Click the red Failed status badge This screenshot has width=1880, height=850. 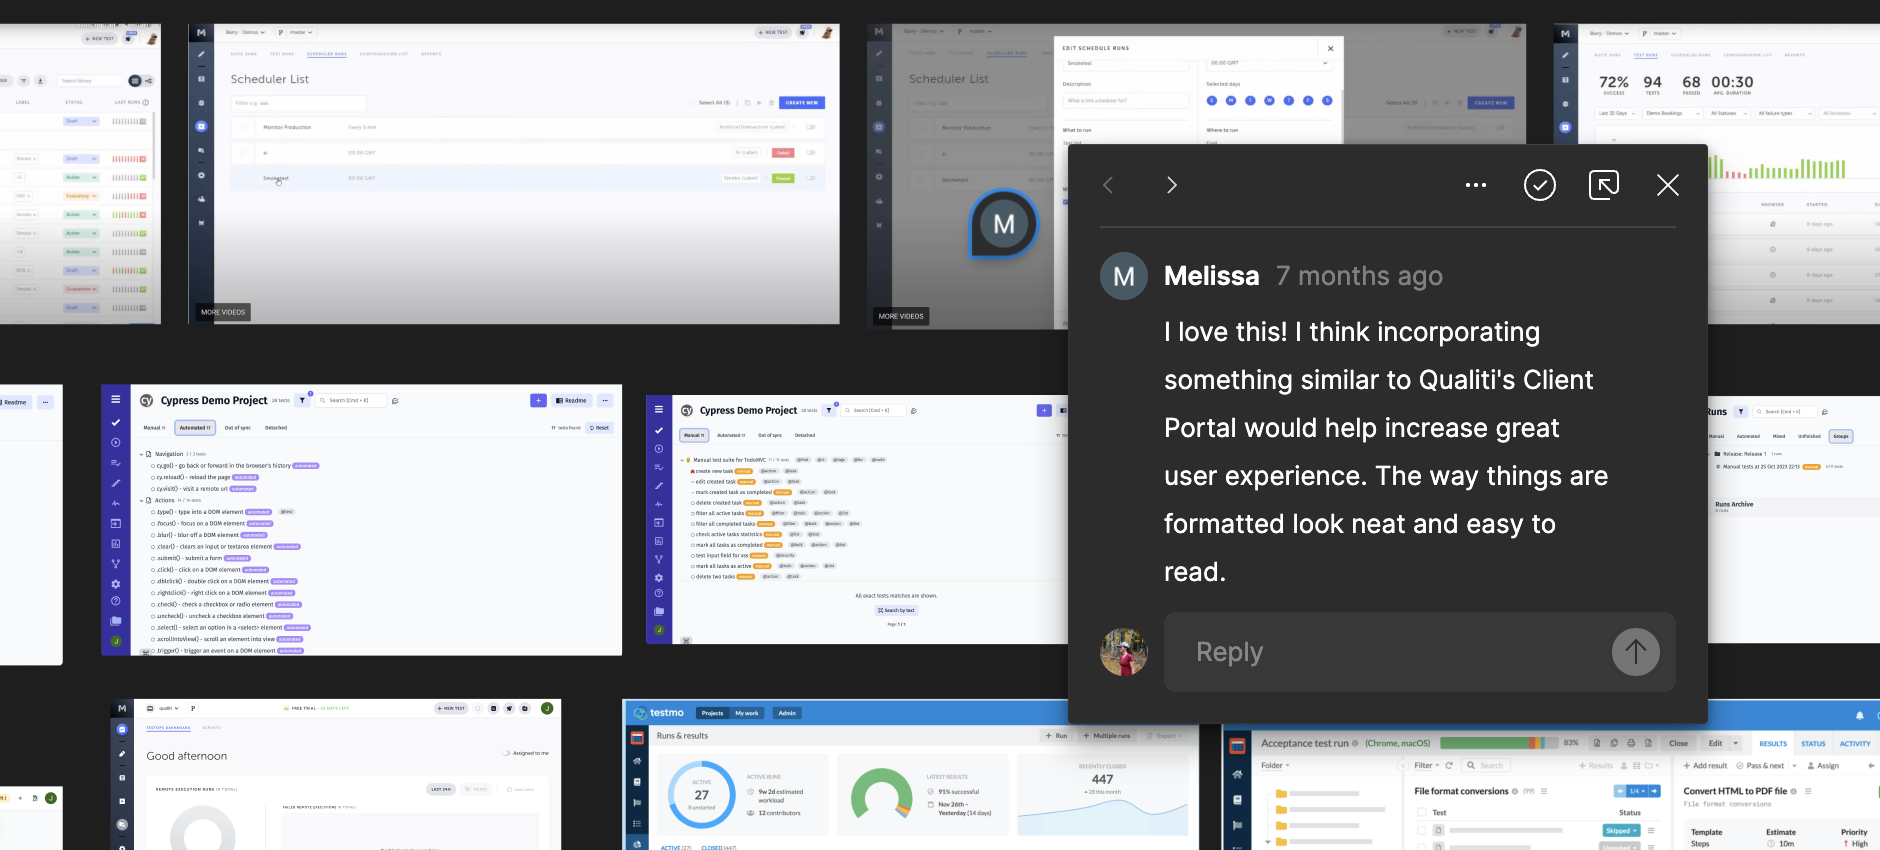[x=783, y=153]
